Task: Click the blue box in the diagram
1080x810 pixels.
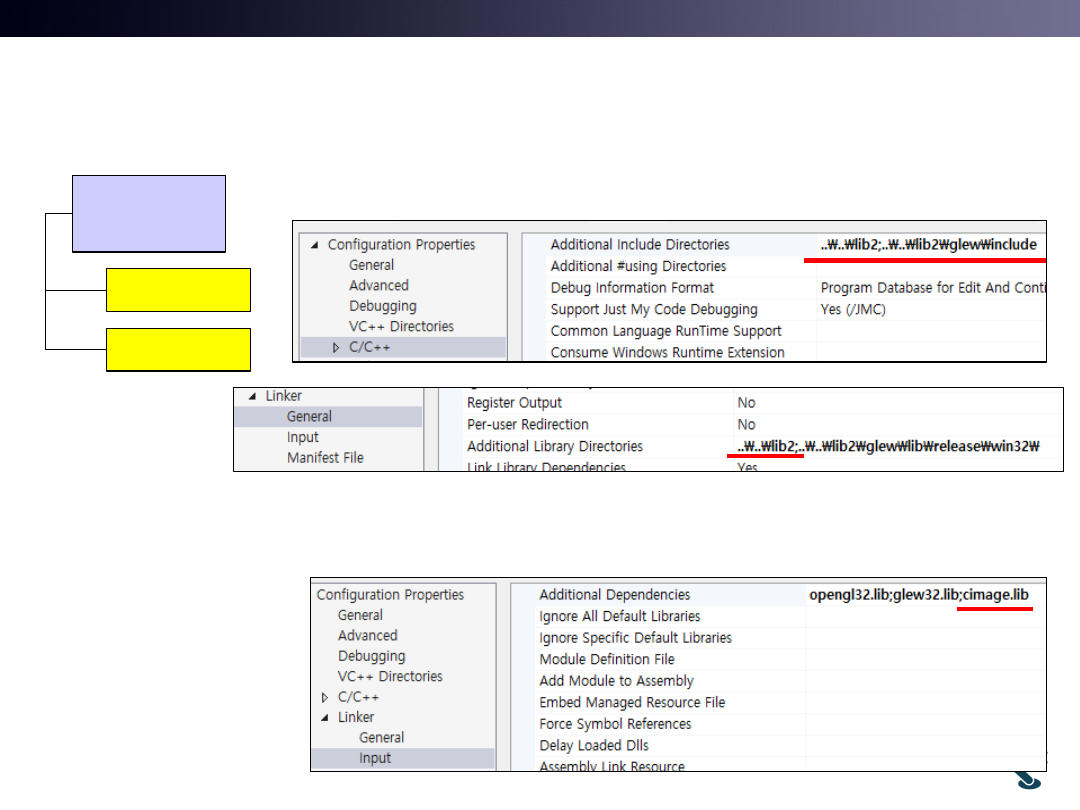Action: click(149, 213)
